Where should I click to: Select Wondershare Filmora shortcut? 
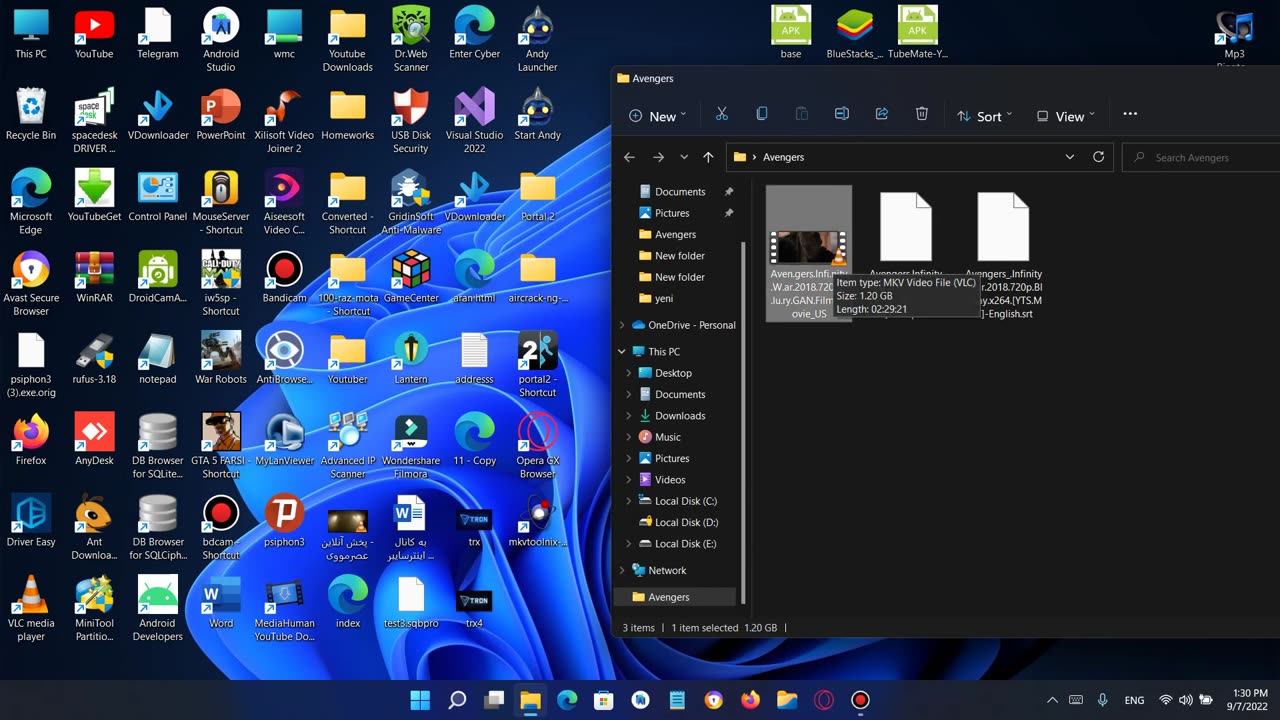click(411, 446)
